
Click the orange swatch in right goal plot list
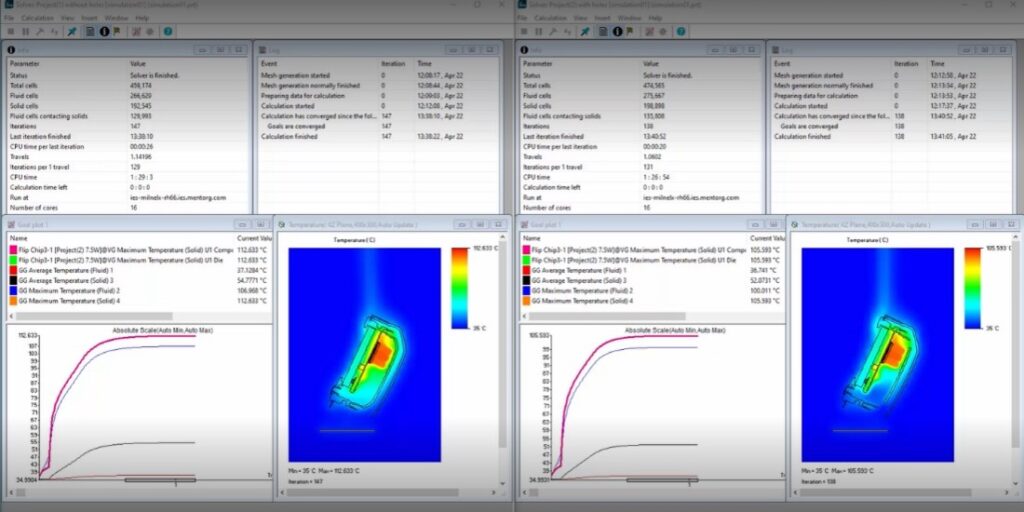pos(525,300)
